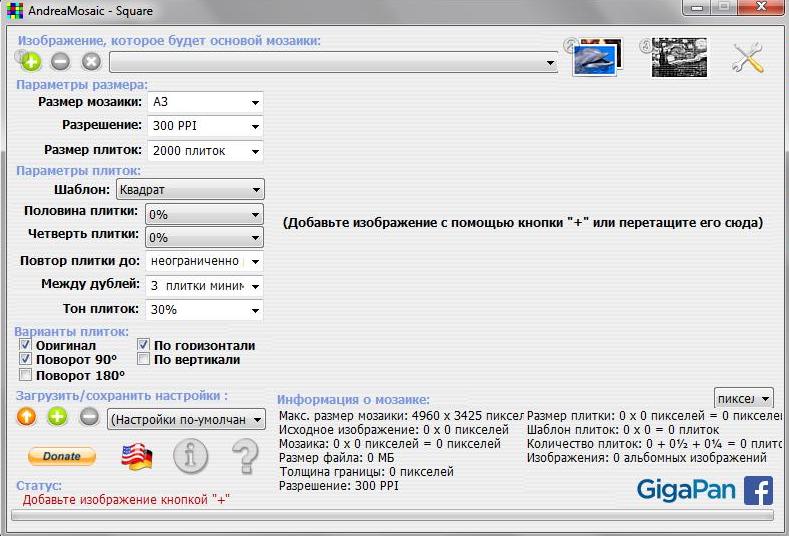Open the question mark help icon
The image size is (789, 536).
(x=246, y=456)
